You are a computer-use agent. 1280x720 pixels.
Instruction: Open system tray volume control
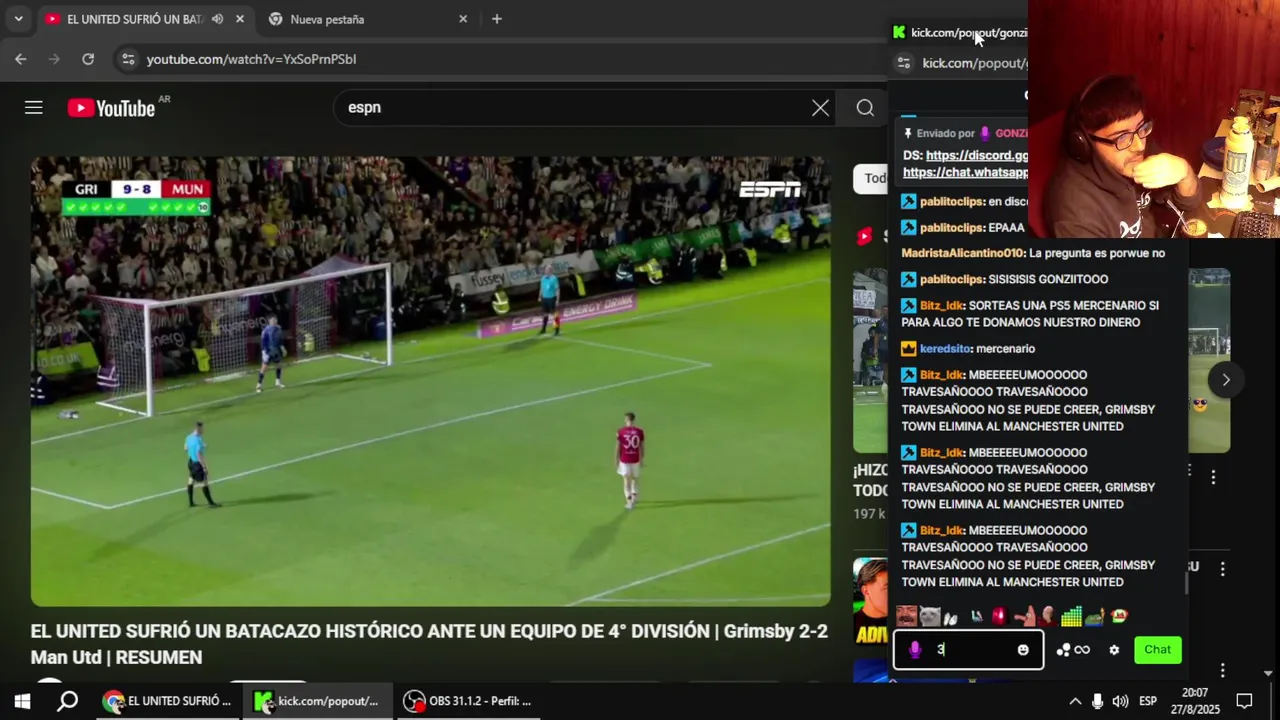coord(1120,701)
